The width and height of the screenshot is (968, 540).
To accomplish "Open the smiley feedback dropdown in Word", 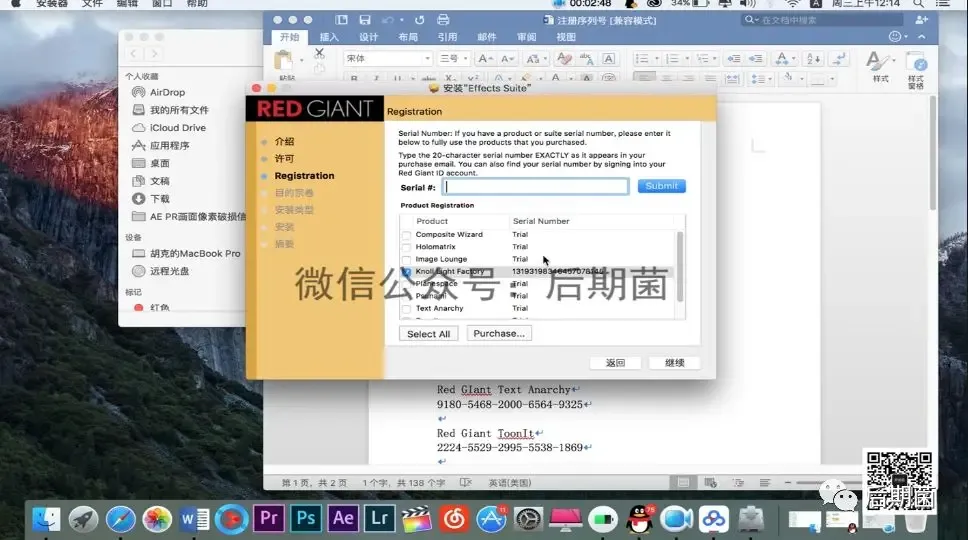I will tap(898, 36).
